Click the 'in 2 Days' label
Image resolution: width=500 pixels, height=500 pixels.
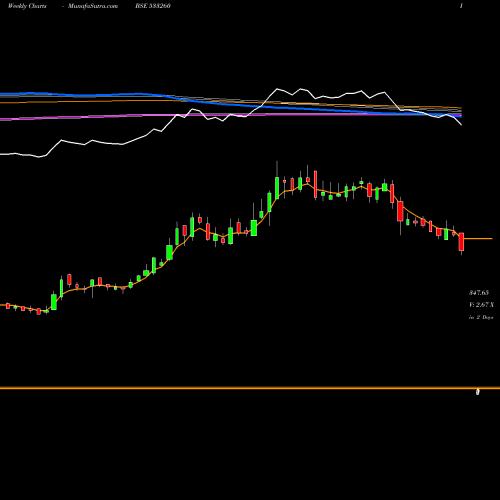click(481, 317)
